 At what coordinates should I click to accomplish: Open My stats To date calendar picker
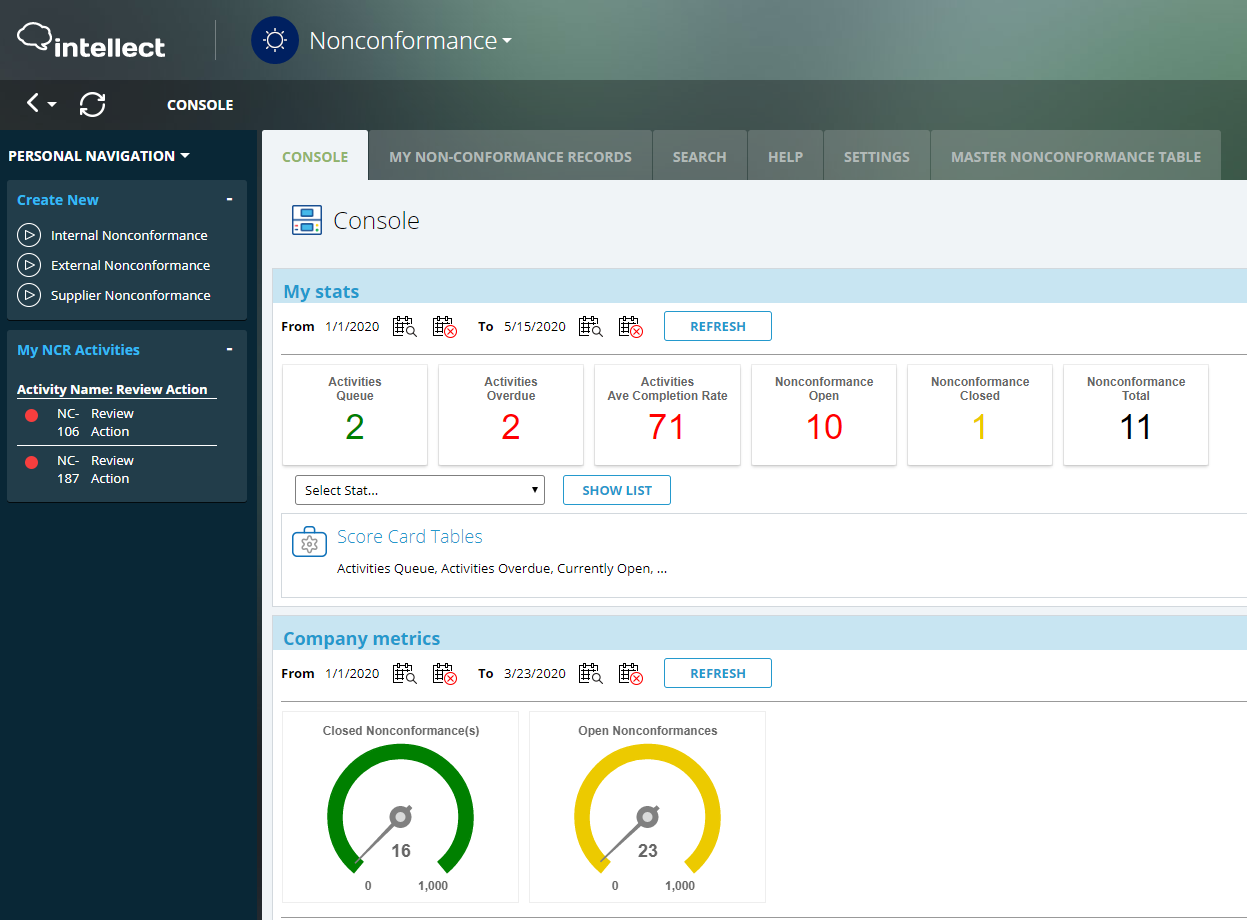(590, 327)
